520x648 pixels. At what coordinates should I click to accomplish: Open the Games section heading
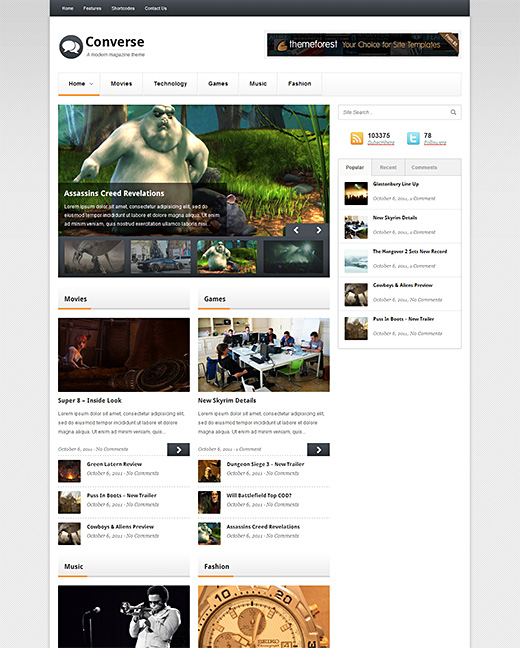coord(215,299)
